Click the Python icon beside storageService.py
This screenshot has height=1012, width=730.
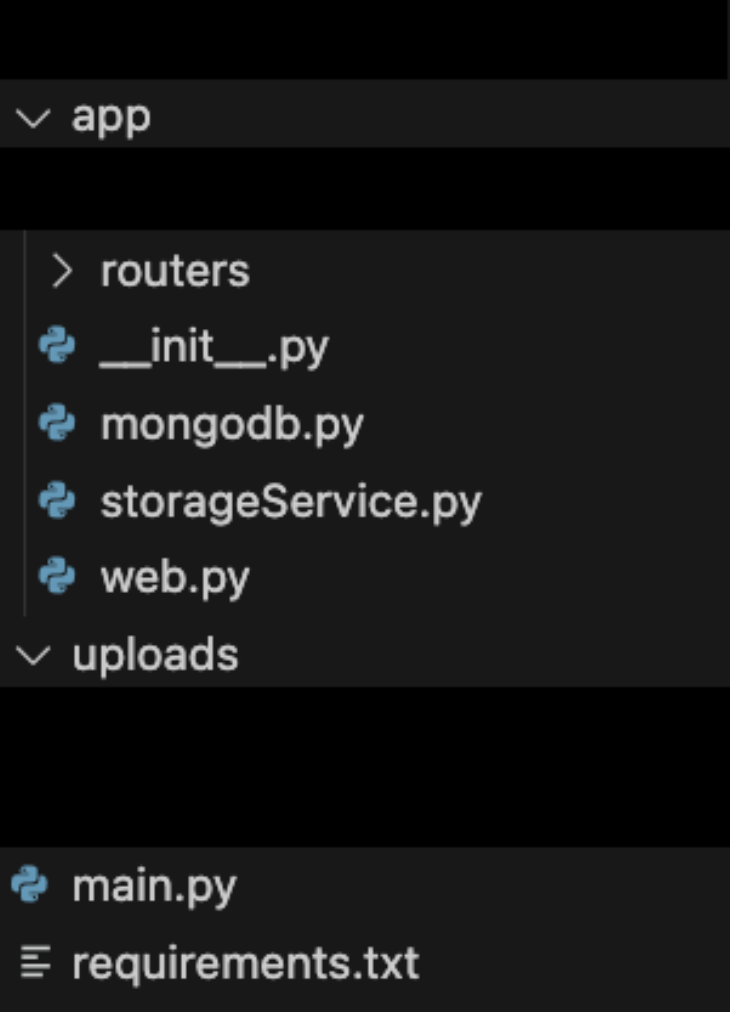pyautogui.click(x=57, y=500)
